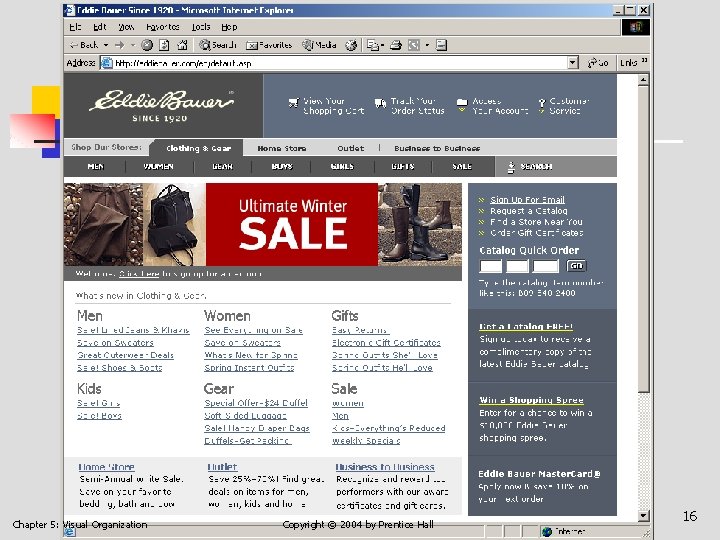Click the Go button beside address
The height and width of the screenshot is (540, 720).
(x=598, y=63)
